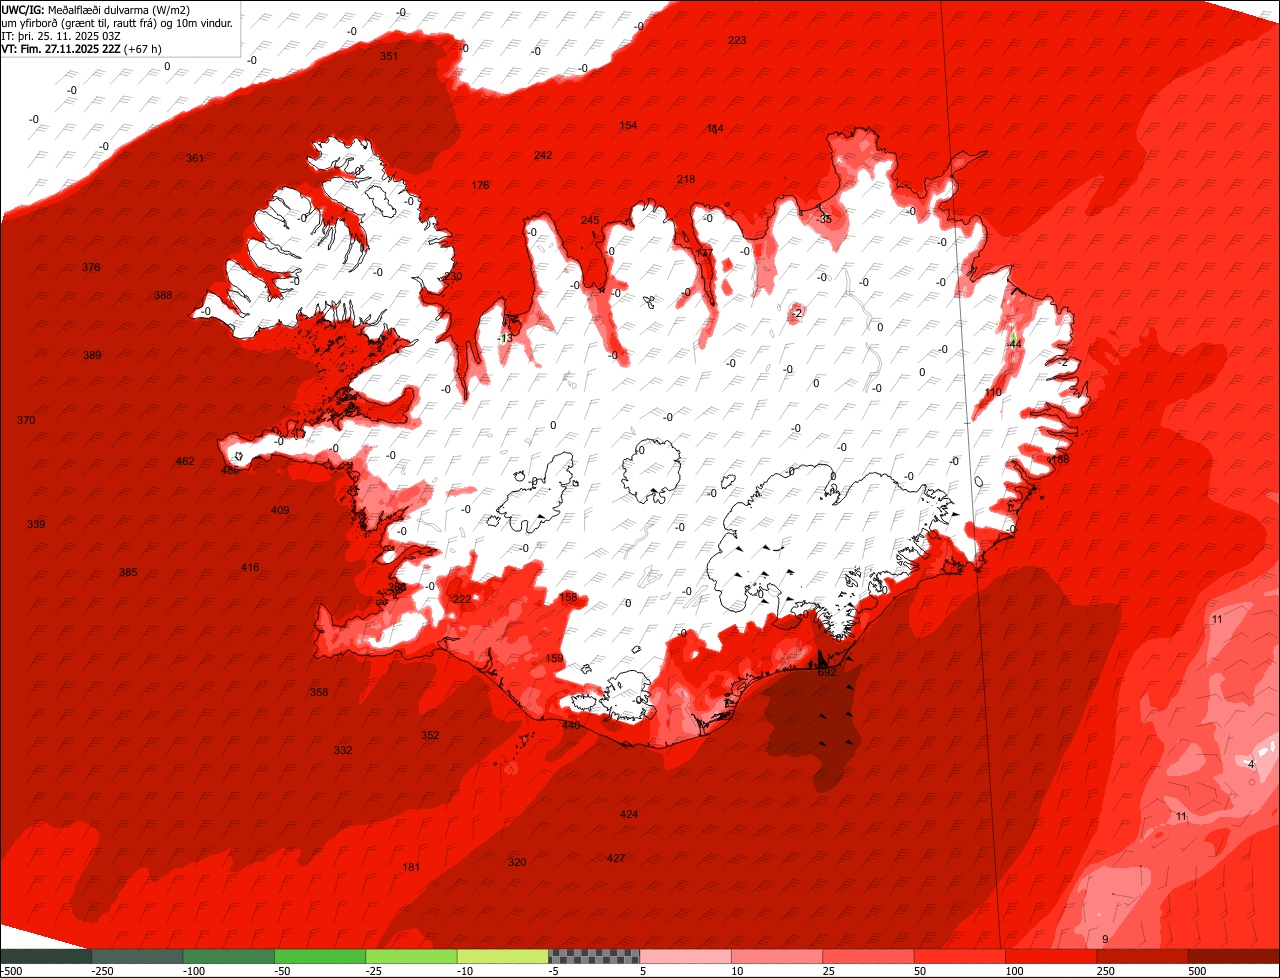This screenshot has width=1280, height=978.
Task: Click the map value 181
Action: pos(411,867)
